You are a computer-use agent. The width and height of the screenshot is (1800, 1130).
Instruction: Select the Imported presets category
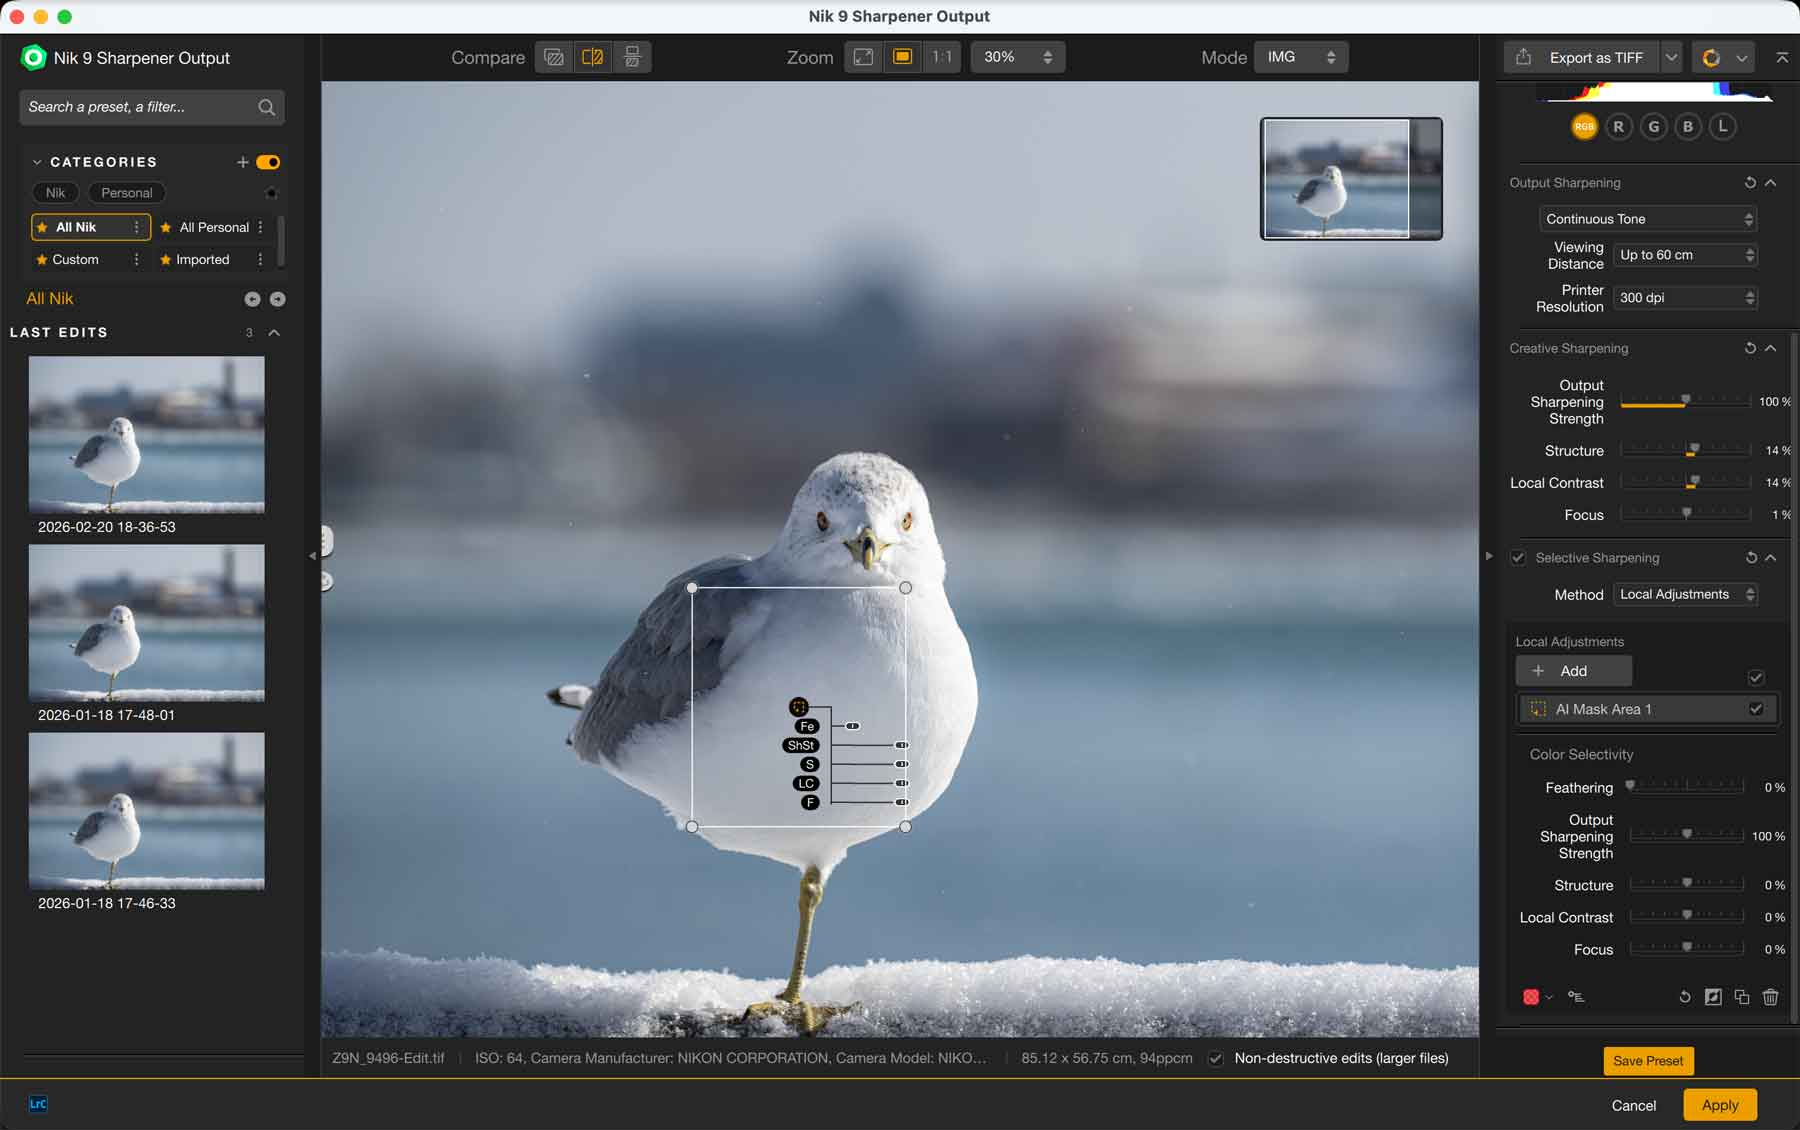pos(202,259)
